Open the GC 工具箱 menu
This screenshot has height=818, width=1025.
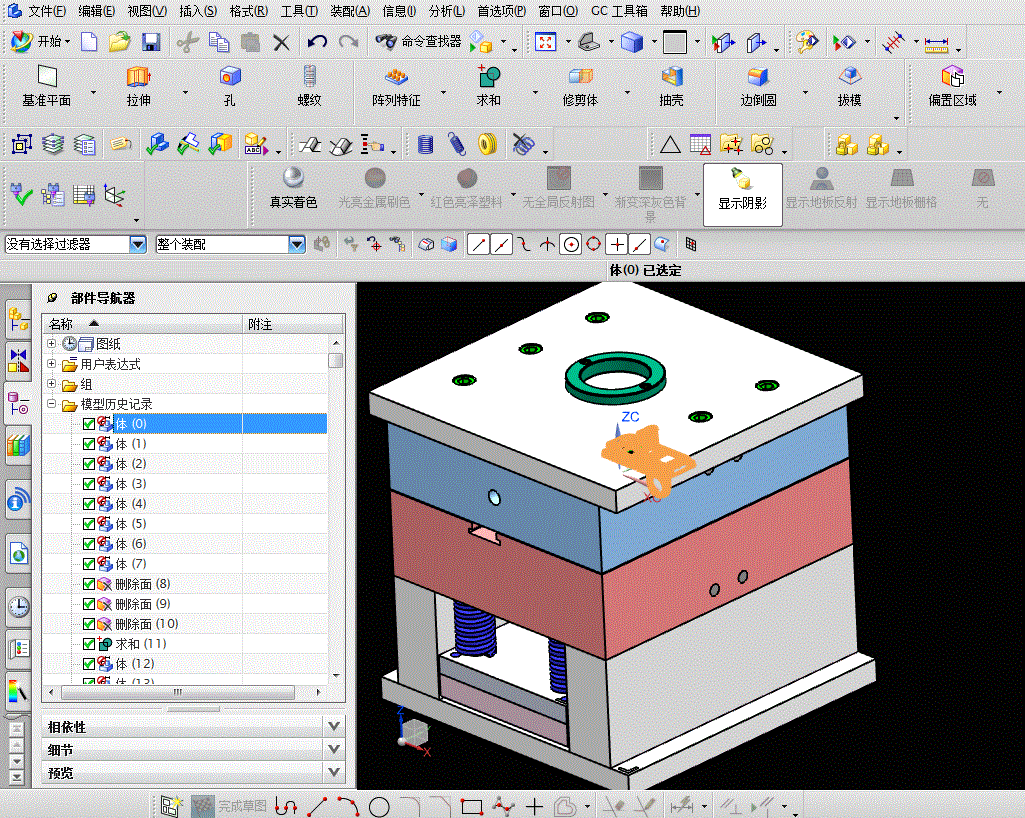tap(619, 11)
